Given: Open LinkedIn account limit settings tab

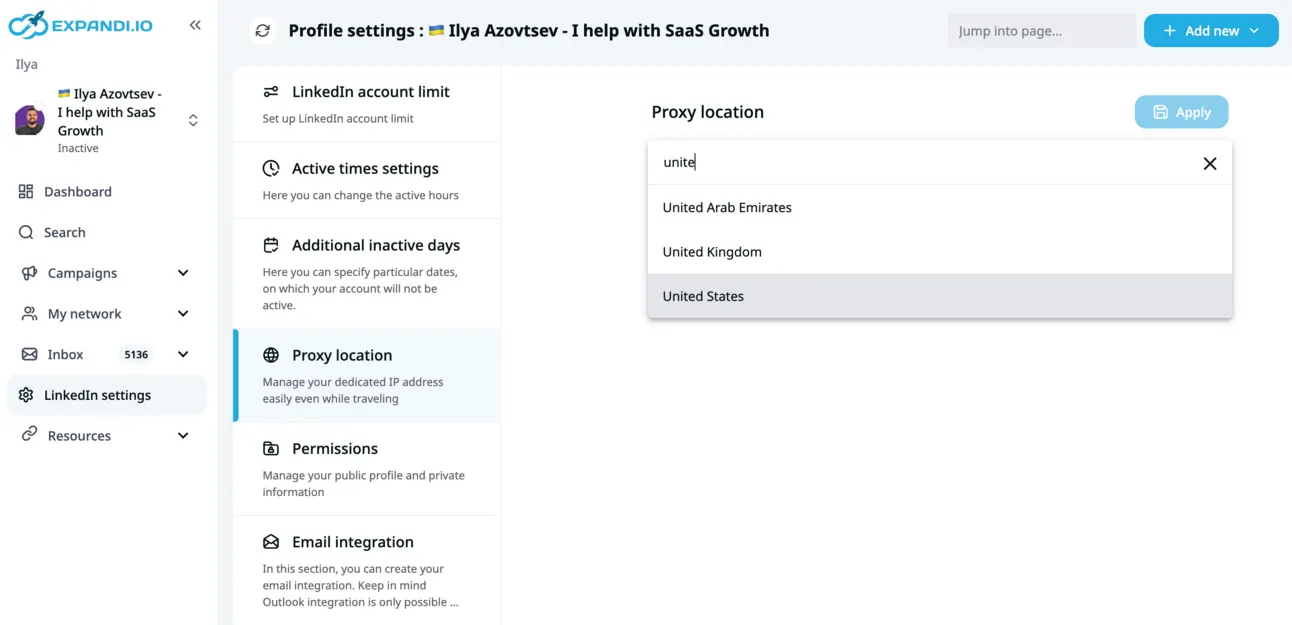Looking at the screenshot, I should point(367,104).
